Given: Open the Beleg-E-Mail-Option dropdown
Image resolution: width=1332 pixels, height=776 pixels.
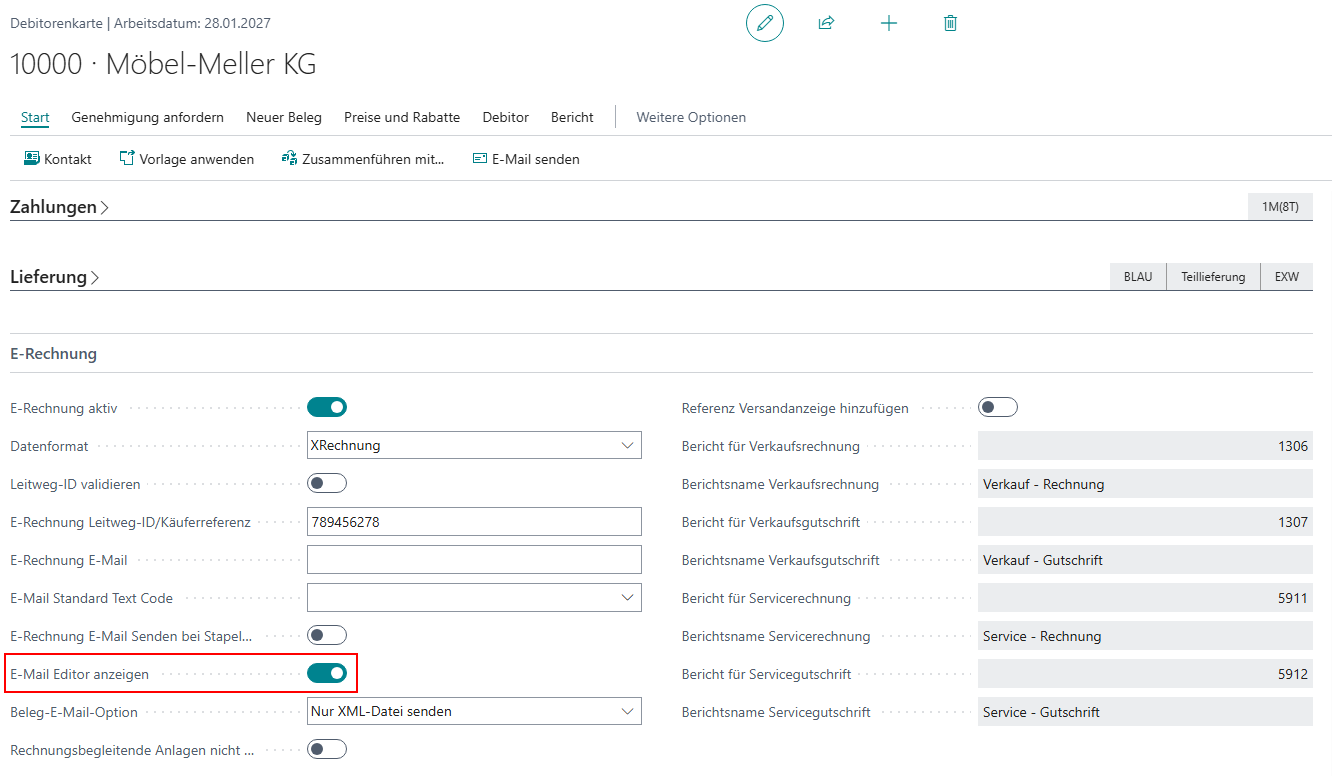Looking at the screenshot, I should click(x=474, y=711).
